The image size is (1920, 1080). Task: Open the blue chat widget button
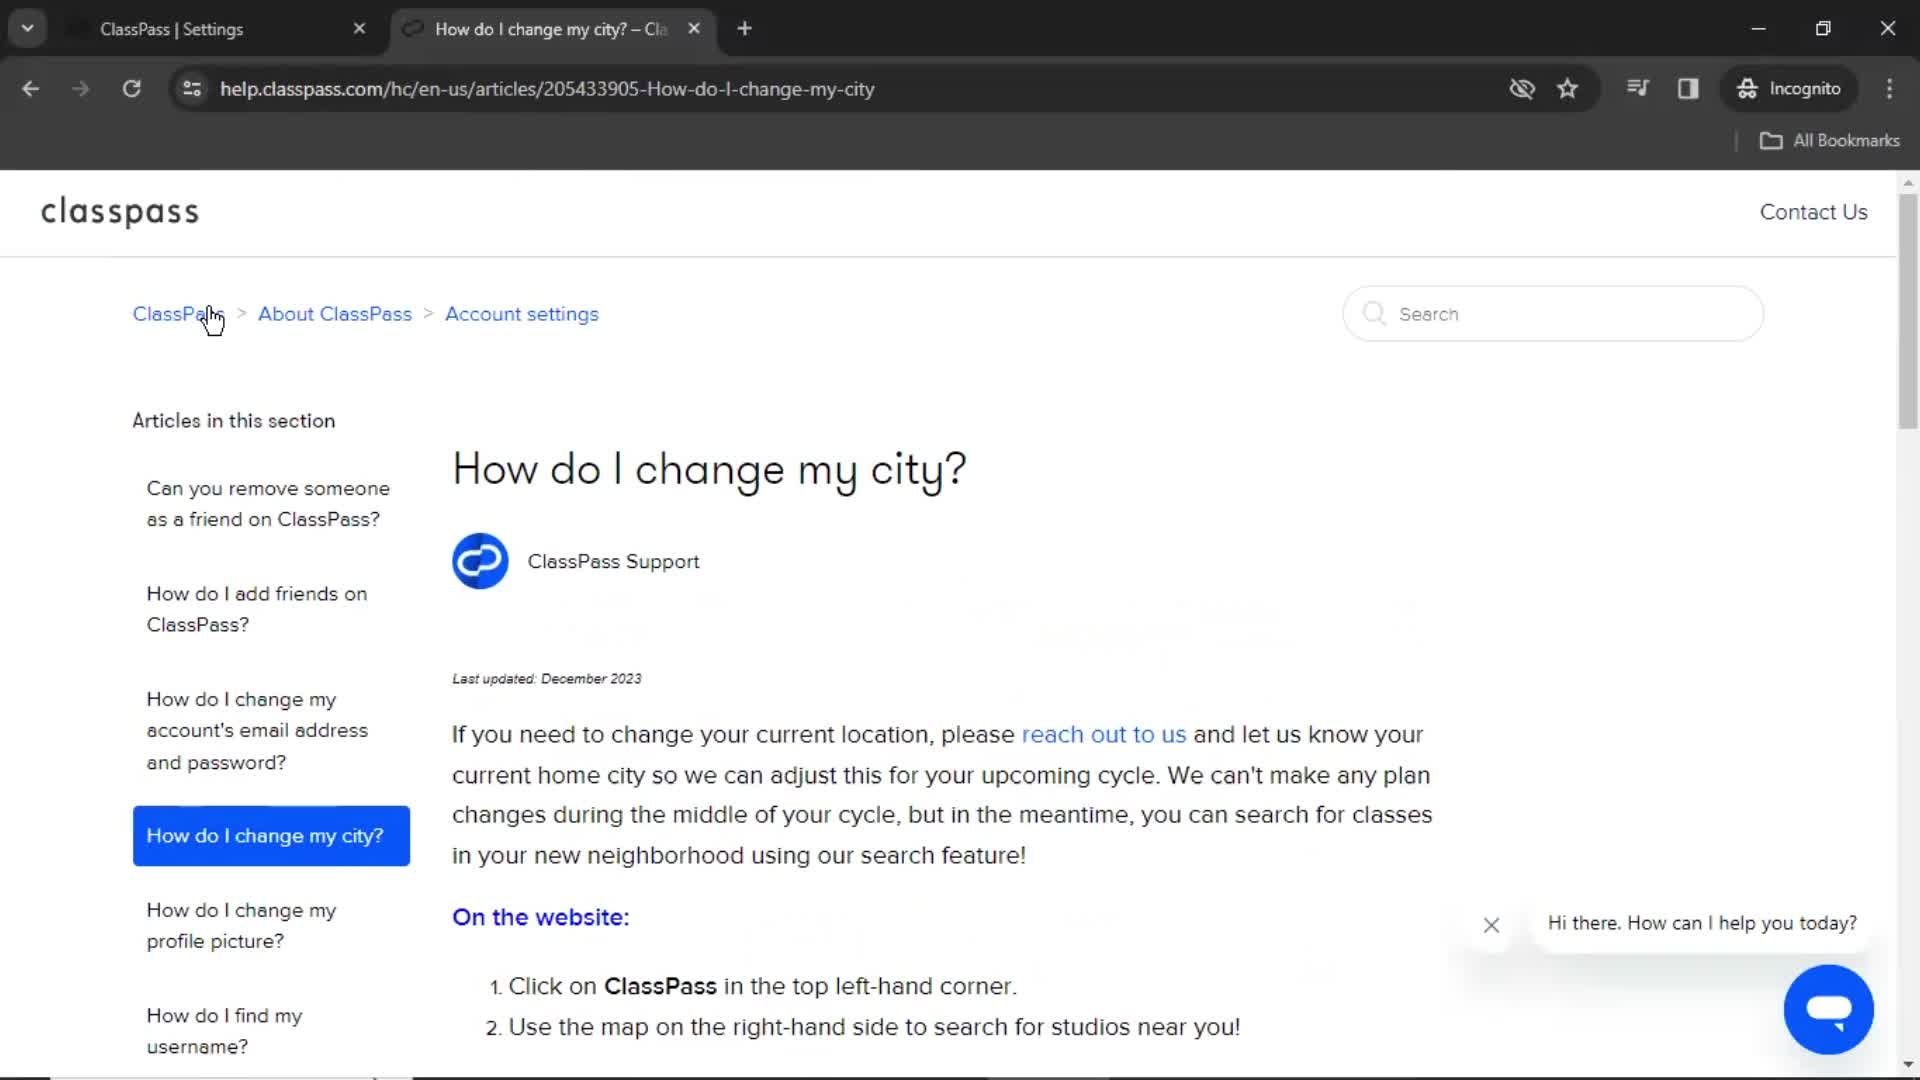click(x=1828, y=1010)
